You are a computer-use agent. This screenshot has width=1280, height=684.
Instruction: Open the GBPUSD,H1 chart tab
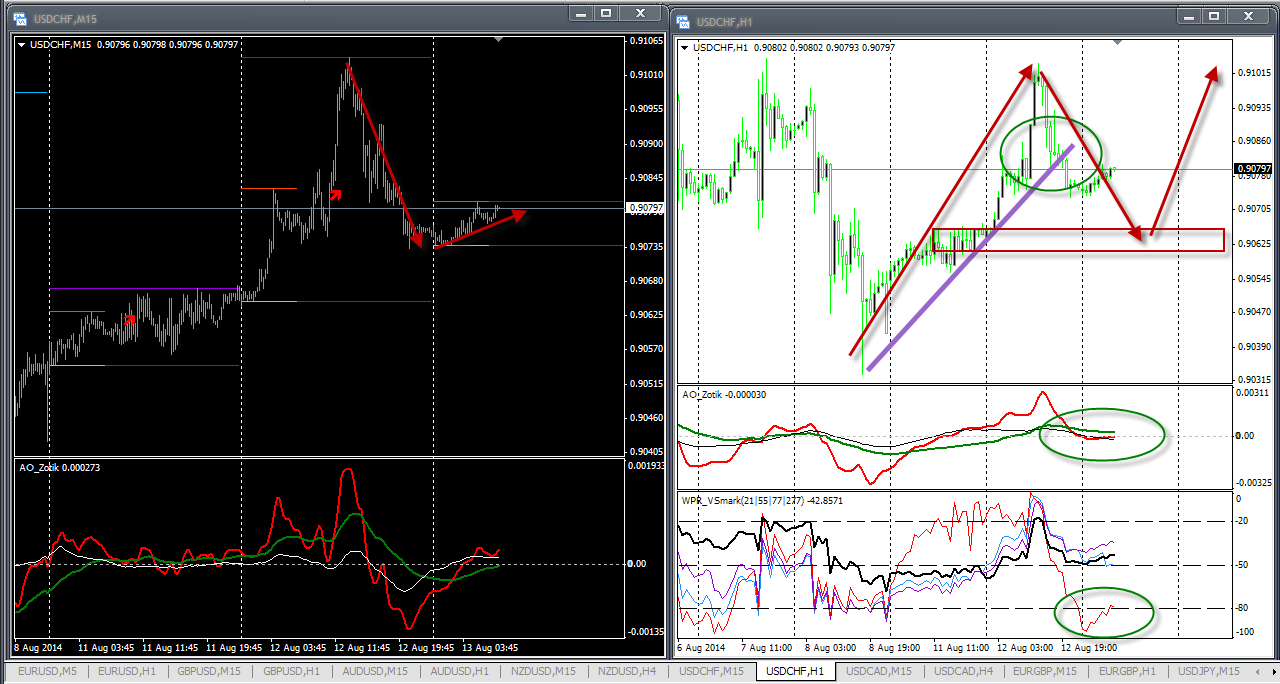point(291,671)
